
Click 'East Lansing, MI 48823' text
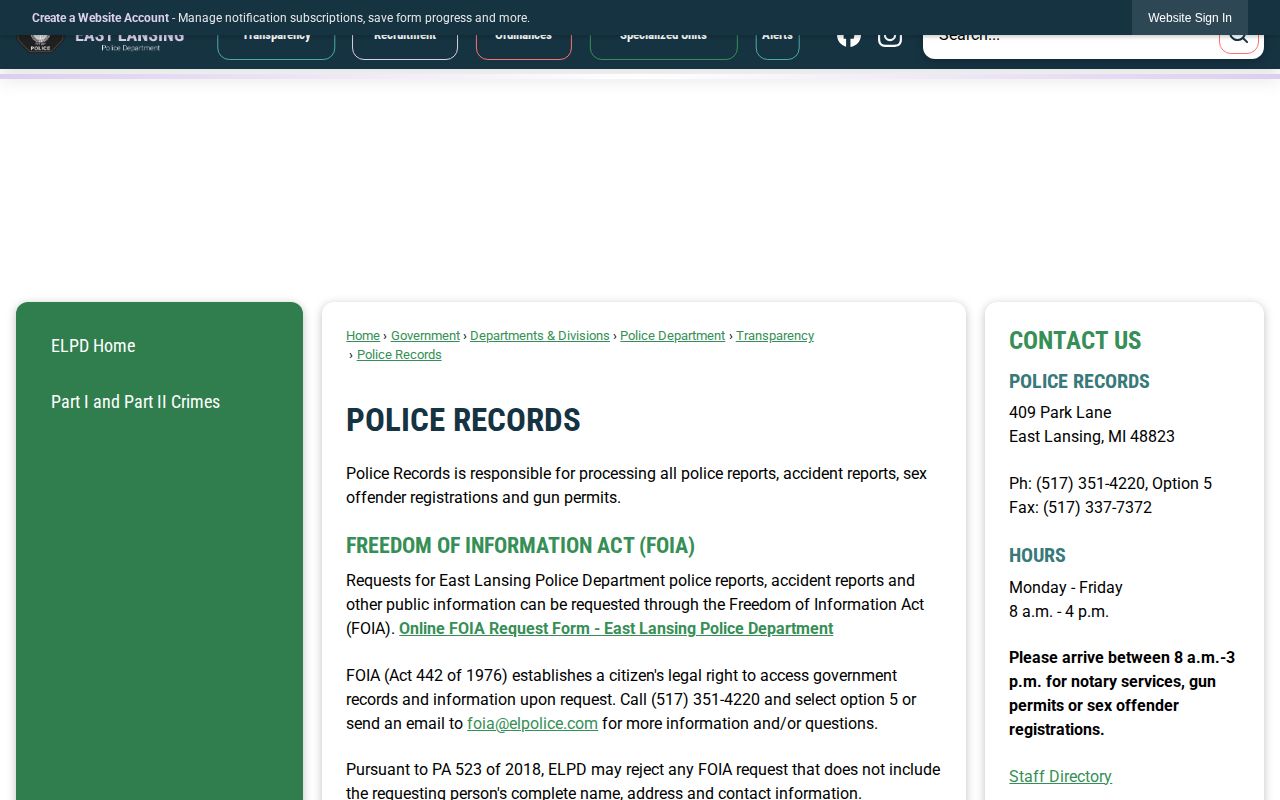tap(1092, 437)
